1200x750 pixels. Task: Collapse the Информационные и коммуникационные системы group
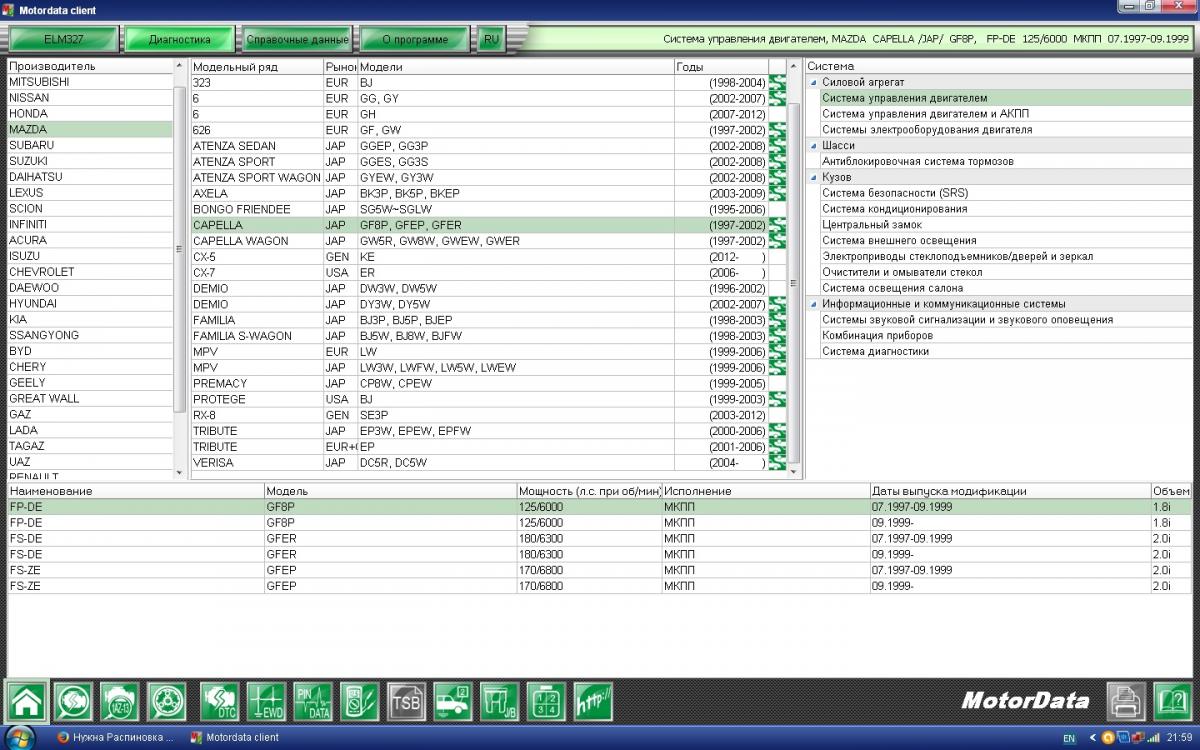point(813,304)
